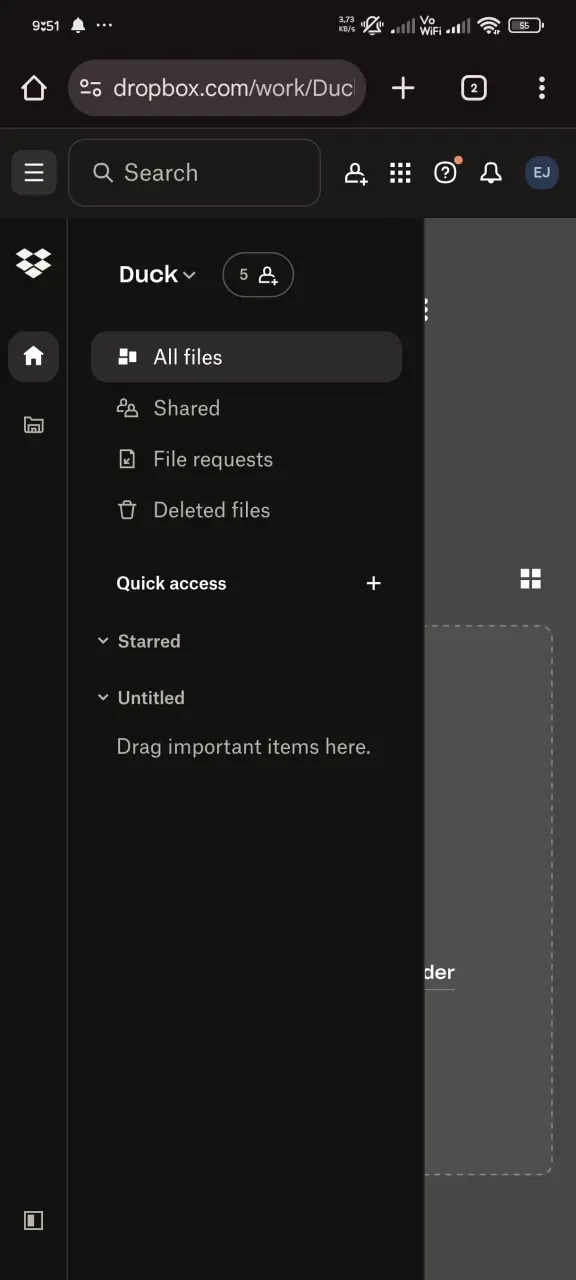Open the Shared section
This screenshot has height=1280, width=576.
coord(246,408)
